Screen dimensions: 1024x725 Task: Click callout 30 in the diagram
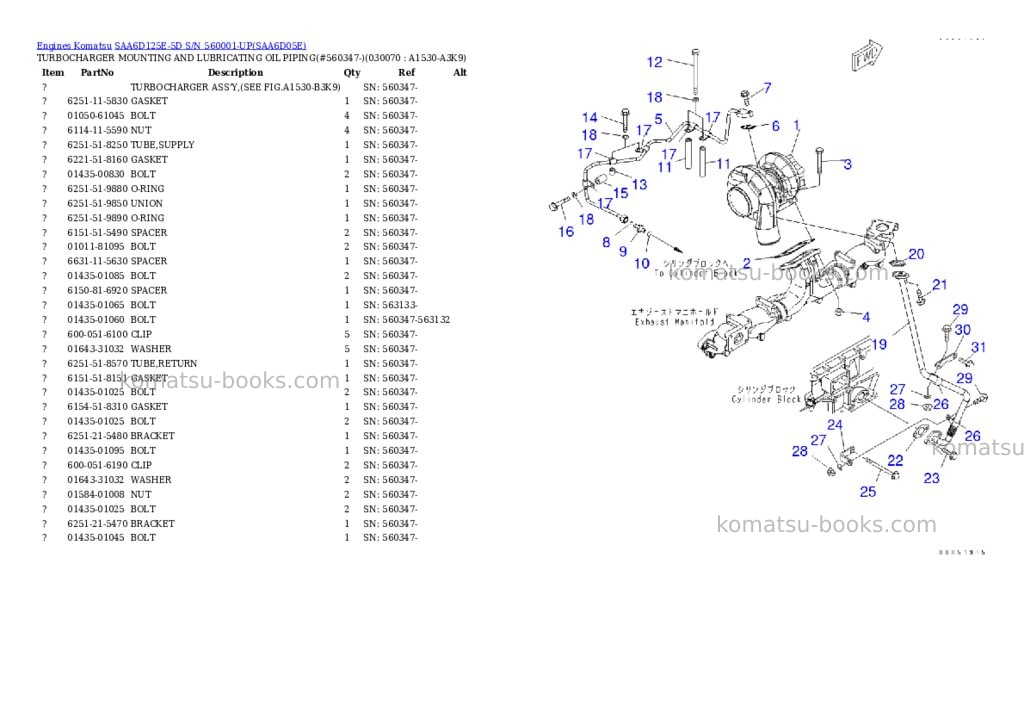[x=963, y=330]
